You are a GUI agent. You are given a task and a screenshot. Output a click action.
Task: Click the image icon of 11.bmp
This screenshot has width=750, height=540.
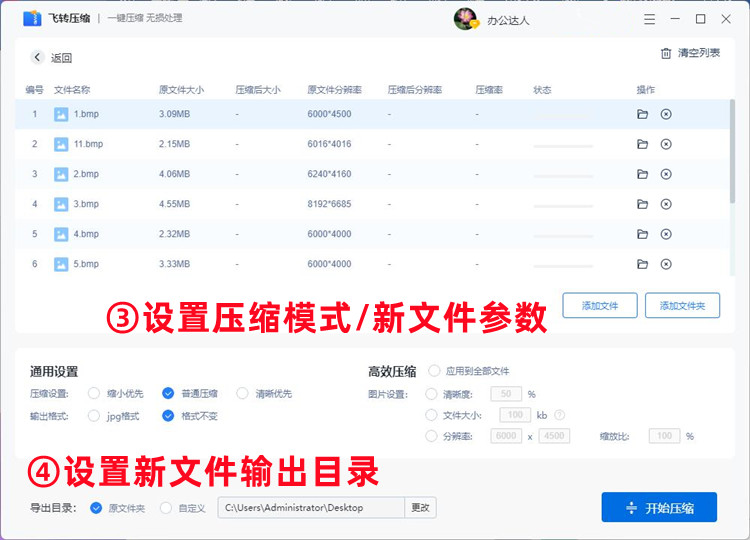tap(61, 144)
